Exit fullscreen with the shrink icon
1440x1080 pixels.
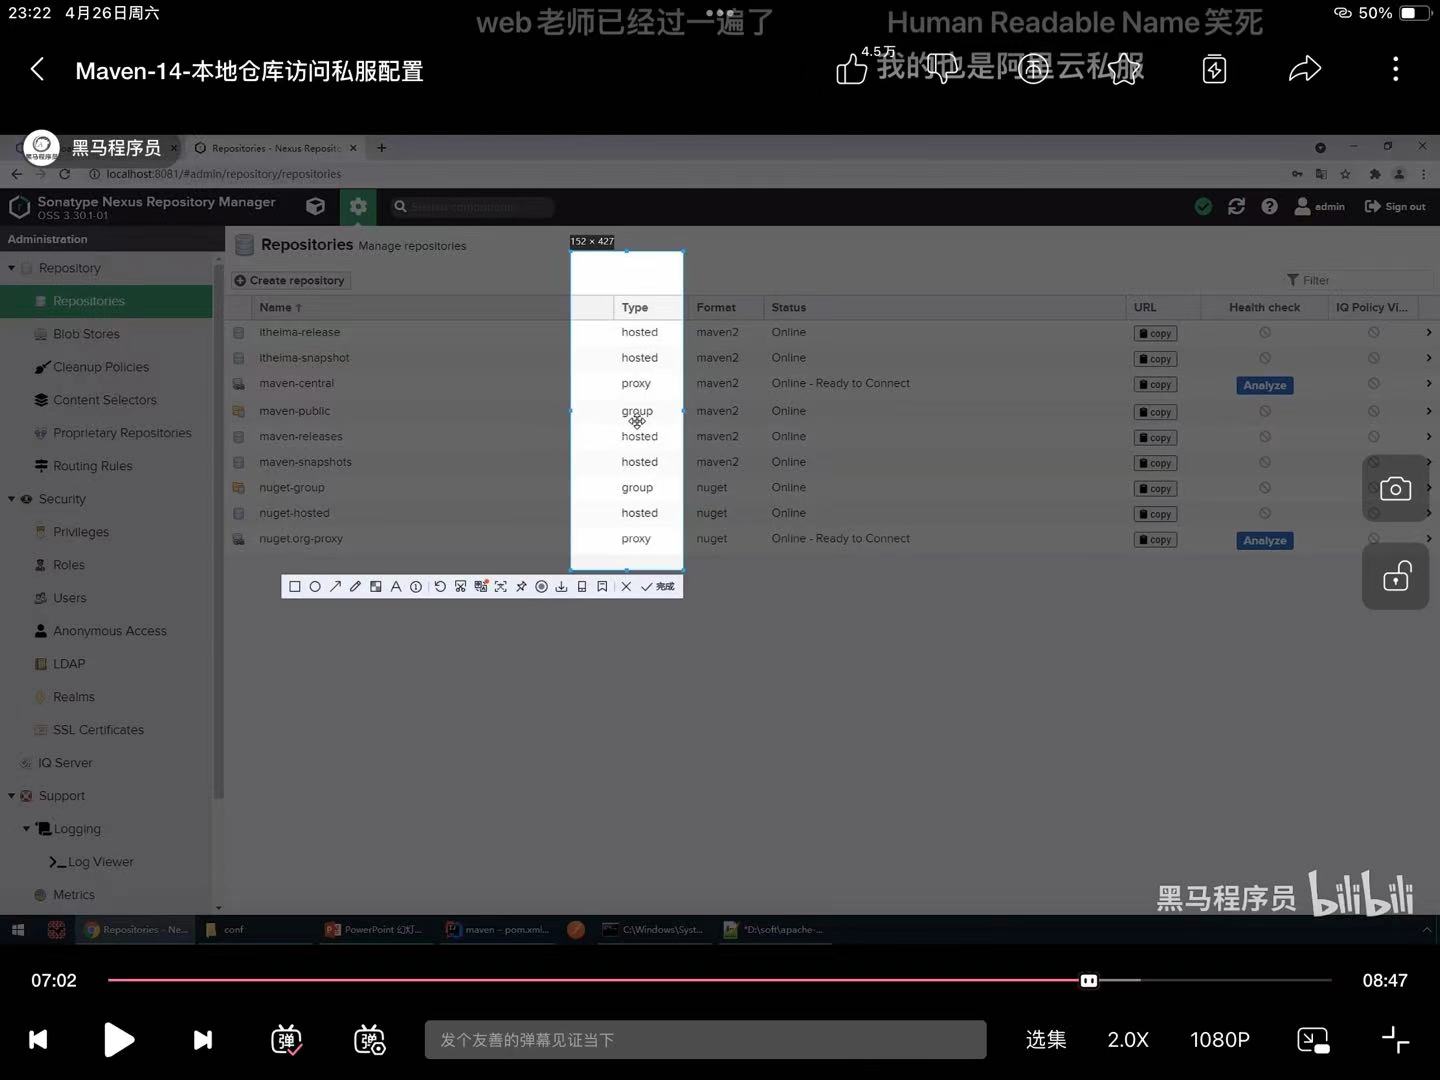[x=1395, y=1040]
